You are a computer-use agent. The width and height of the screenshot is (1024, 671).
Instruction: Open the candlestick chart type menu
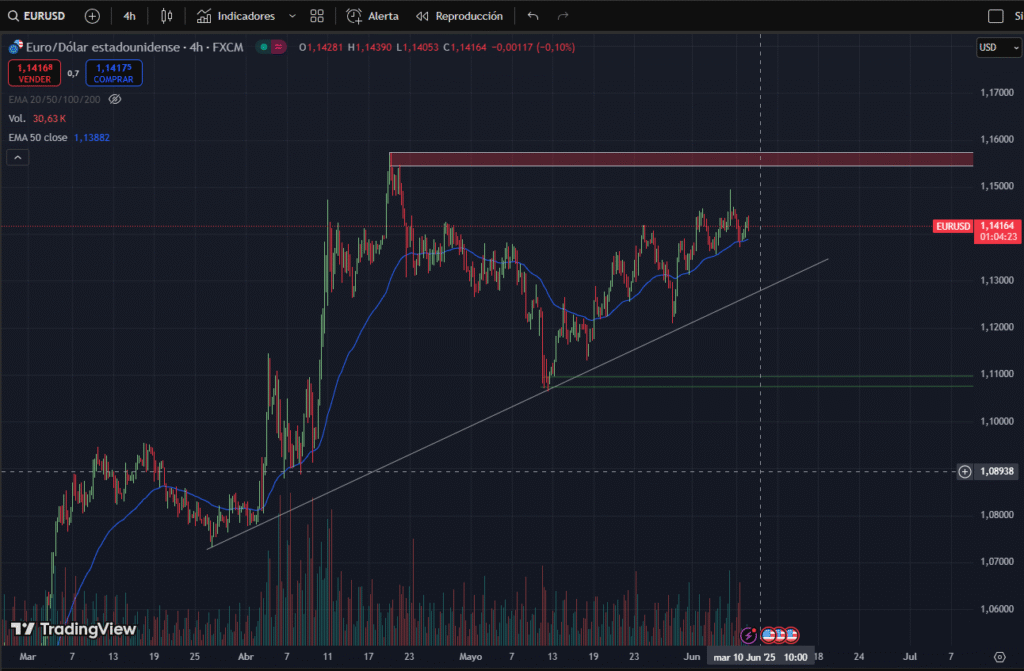click(166, 16)
